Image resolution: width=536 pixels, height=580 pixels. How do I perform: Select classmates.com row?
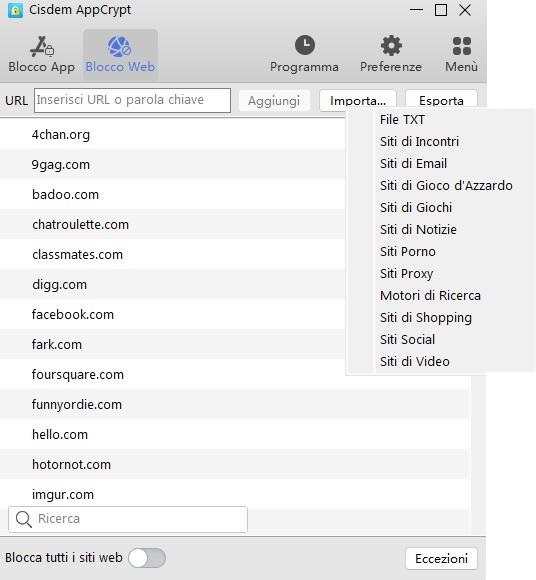click(x=172, y=254)
